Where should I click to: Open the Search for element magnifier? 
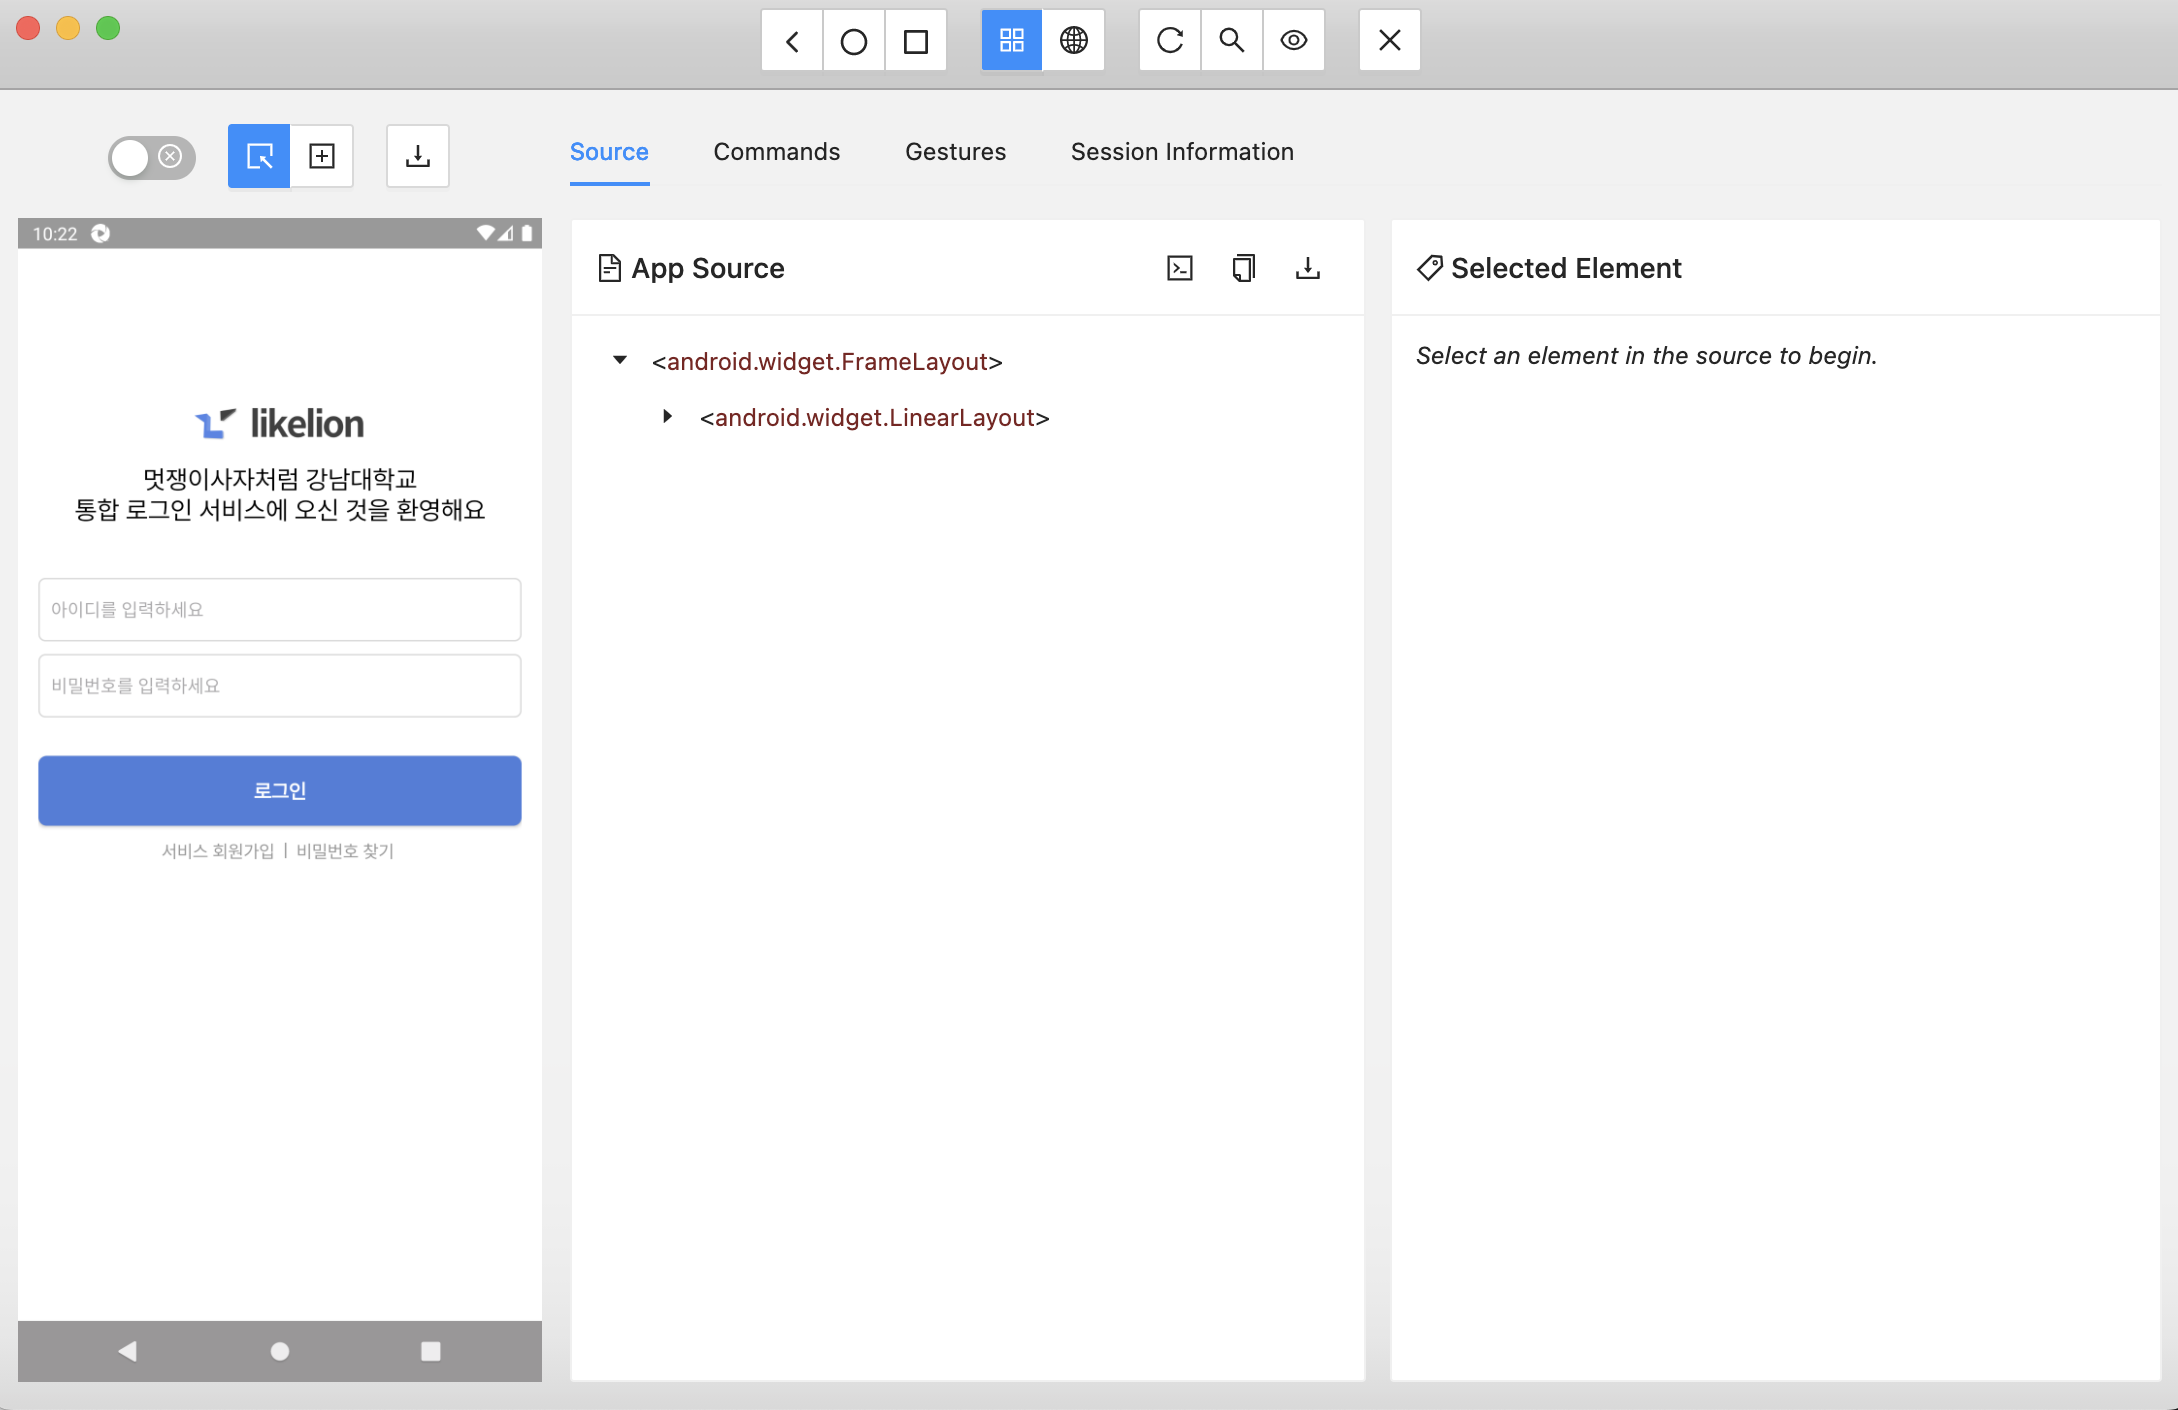[x=1231, y=41]
